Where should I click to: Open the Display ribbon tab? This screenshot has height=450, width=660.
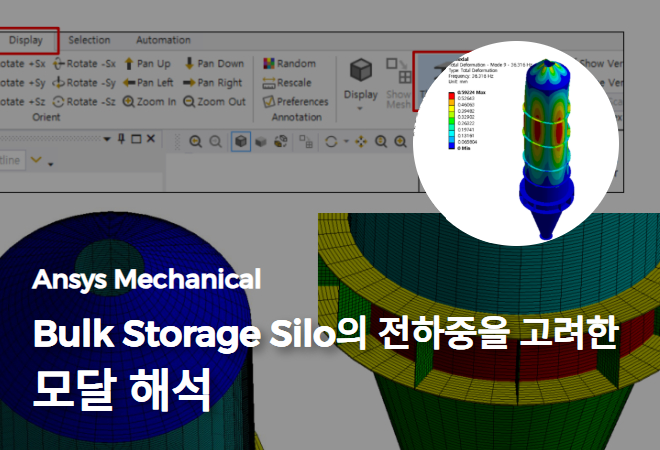[x=26, y=40]
